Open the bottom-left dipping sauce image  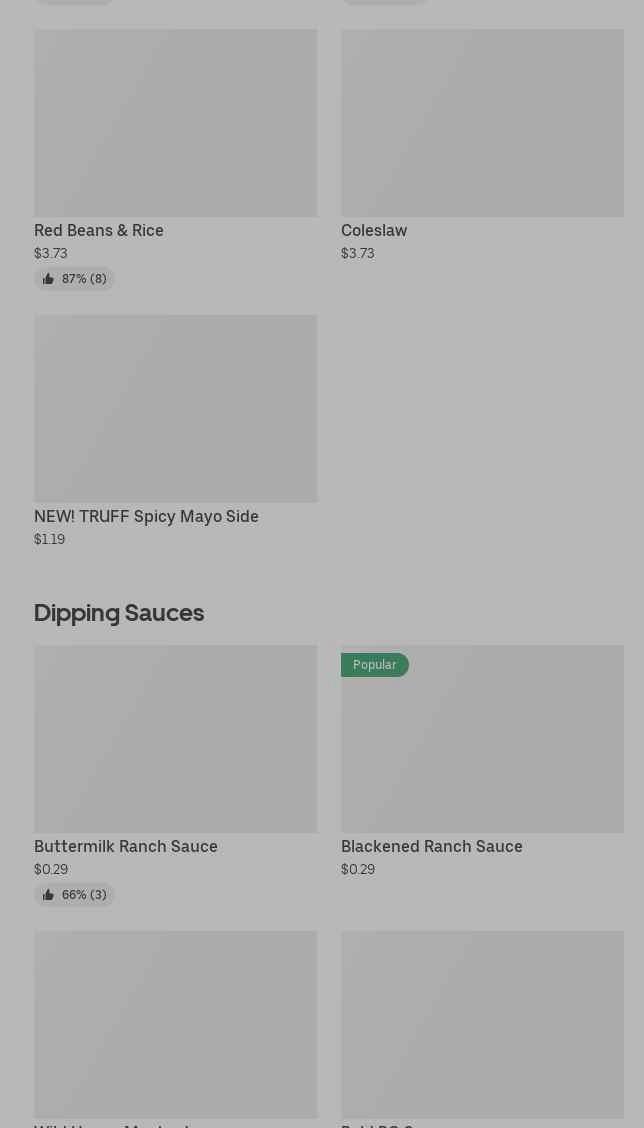point(175,1024)
